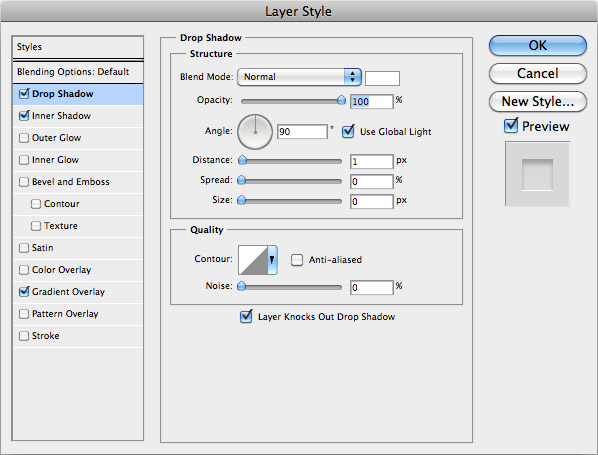This screenshot has width=598, height=455.
Task: Open the Blend Mode dropdown
Action: point(299,77)
